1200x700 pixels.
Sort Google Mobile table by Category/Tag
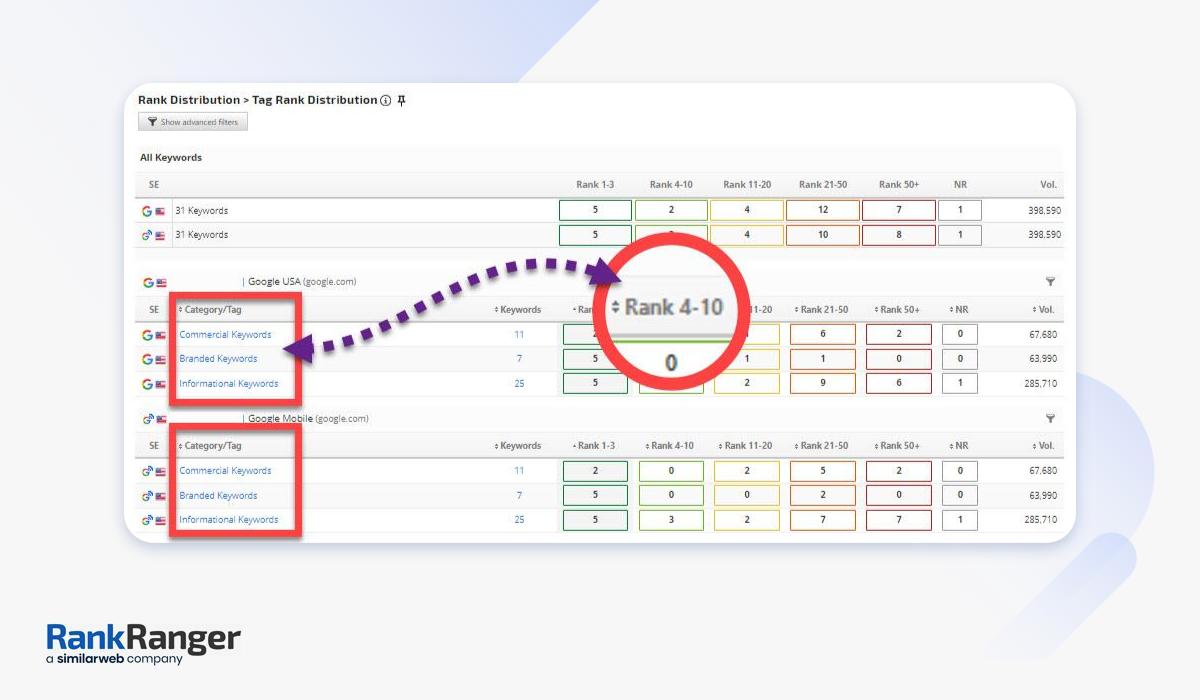(210, 446)
